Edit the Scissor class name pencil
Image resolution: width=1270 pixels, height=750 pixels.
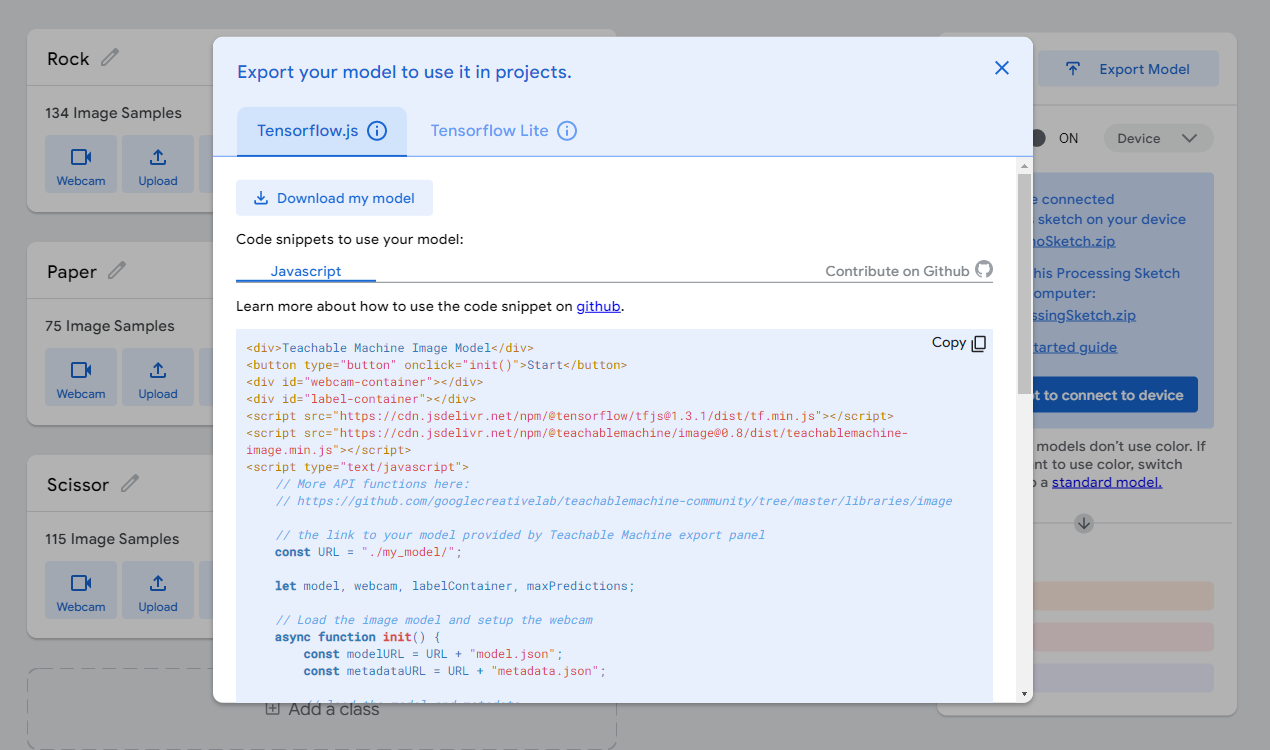tap(129, 484)
